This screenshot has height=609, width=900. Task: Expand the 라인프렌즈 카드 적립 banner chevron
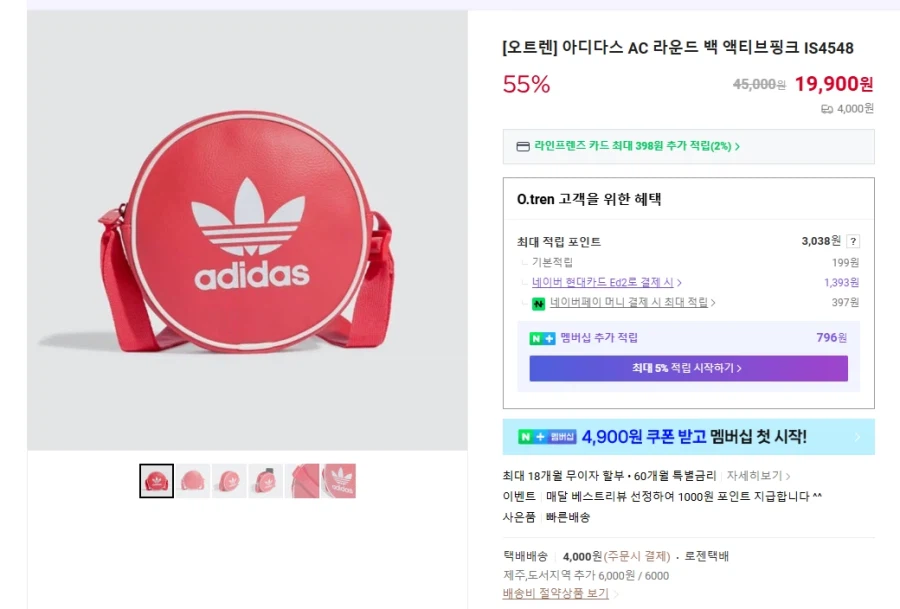point(736,147)
